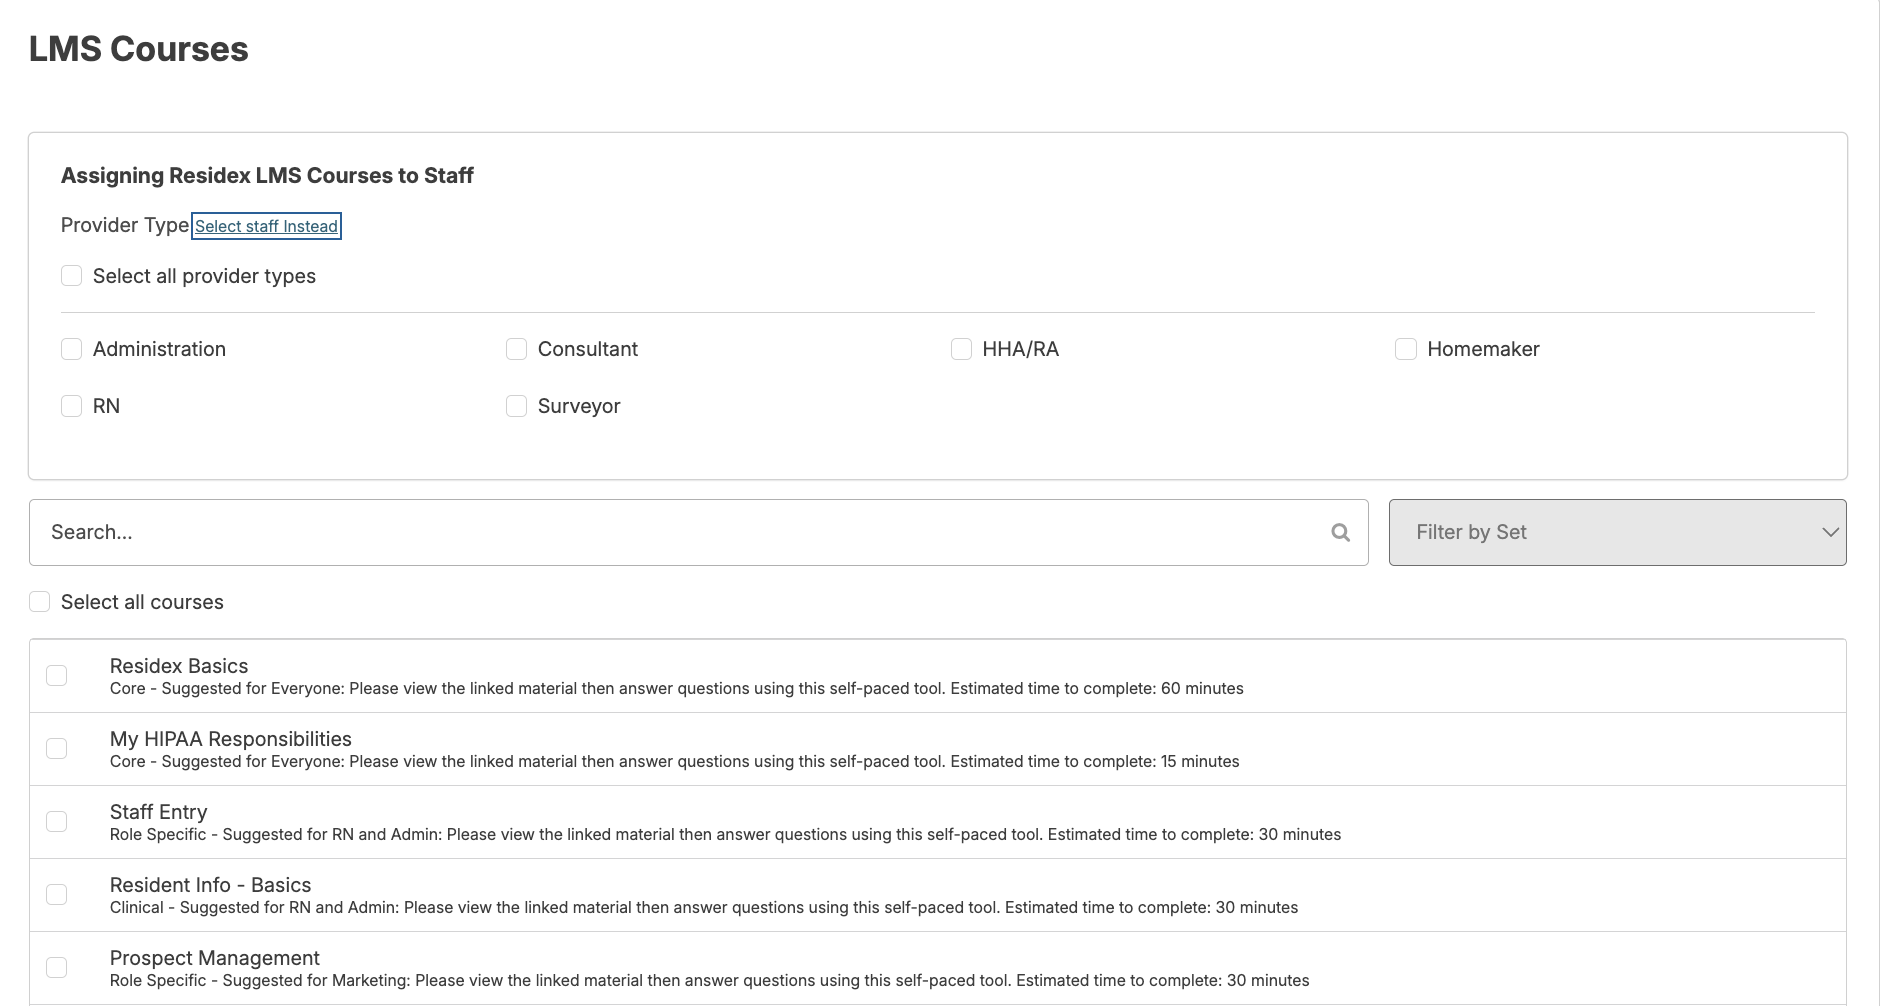Click the LMS Courses page heading

click(139, 49)
